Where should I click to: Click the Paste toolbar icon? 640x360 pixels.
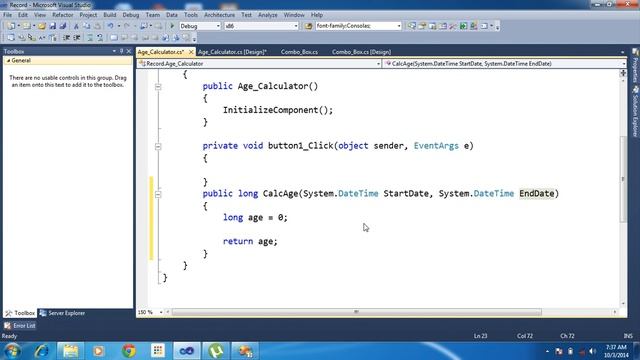[97, 26]
